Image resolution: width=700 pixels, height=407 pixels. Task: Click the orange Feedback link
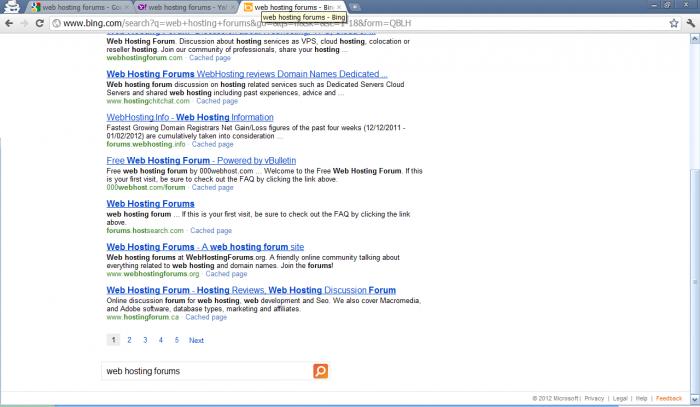tap(669, 399)
